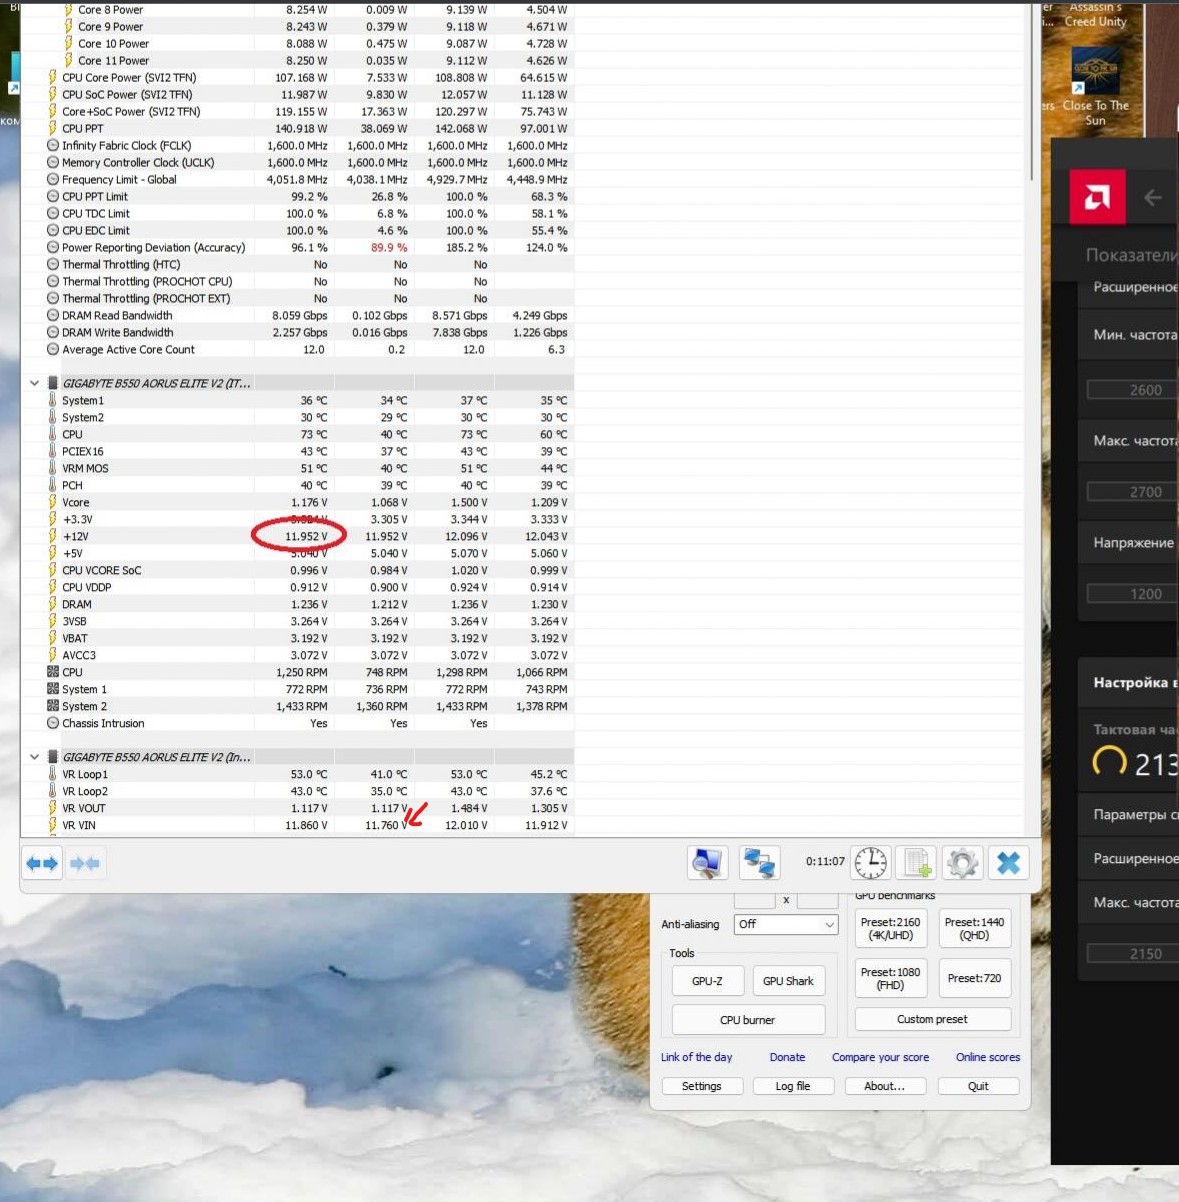
Task: Reset the elapsed time clock icon
Action: tap(871, 862)
